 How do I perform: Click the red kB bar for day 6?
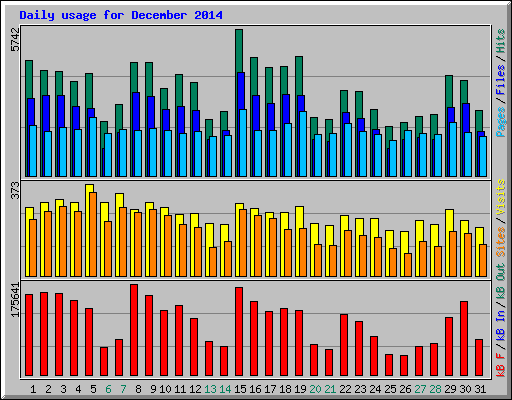click(x=104, y=362)
